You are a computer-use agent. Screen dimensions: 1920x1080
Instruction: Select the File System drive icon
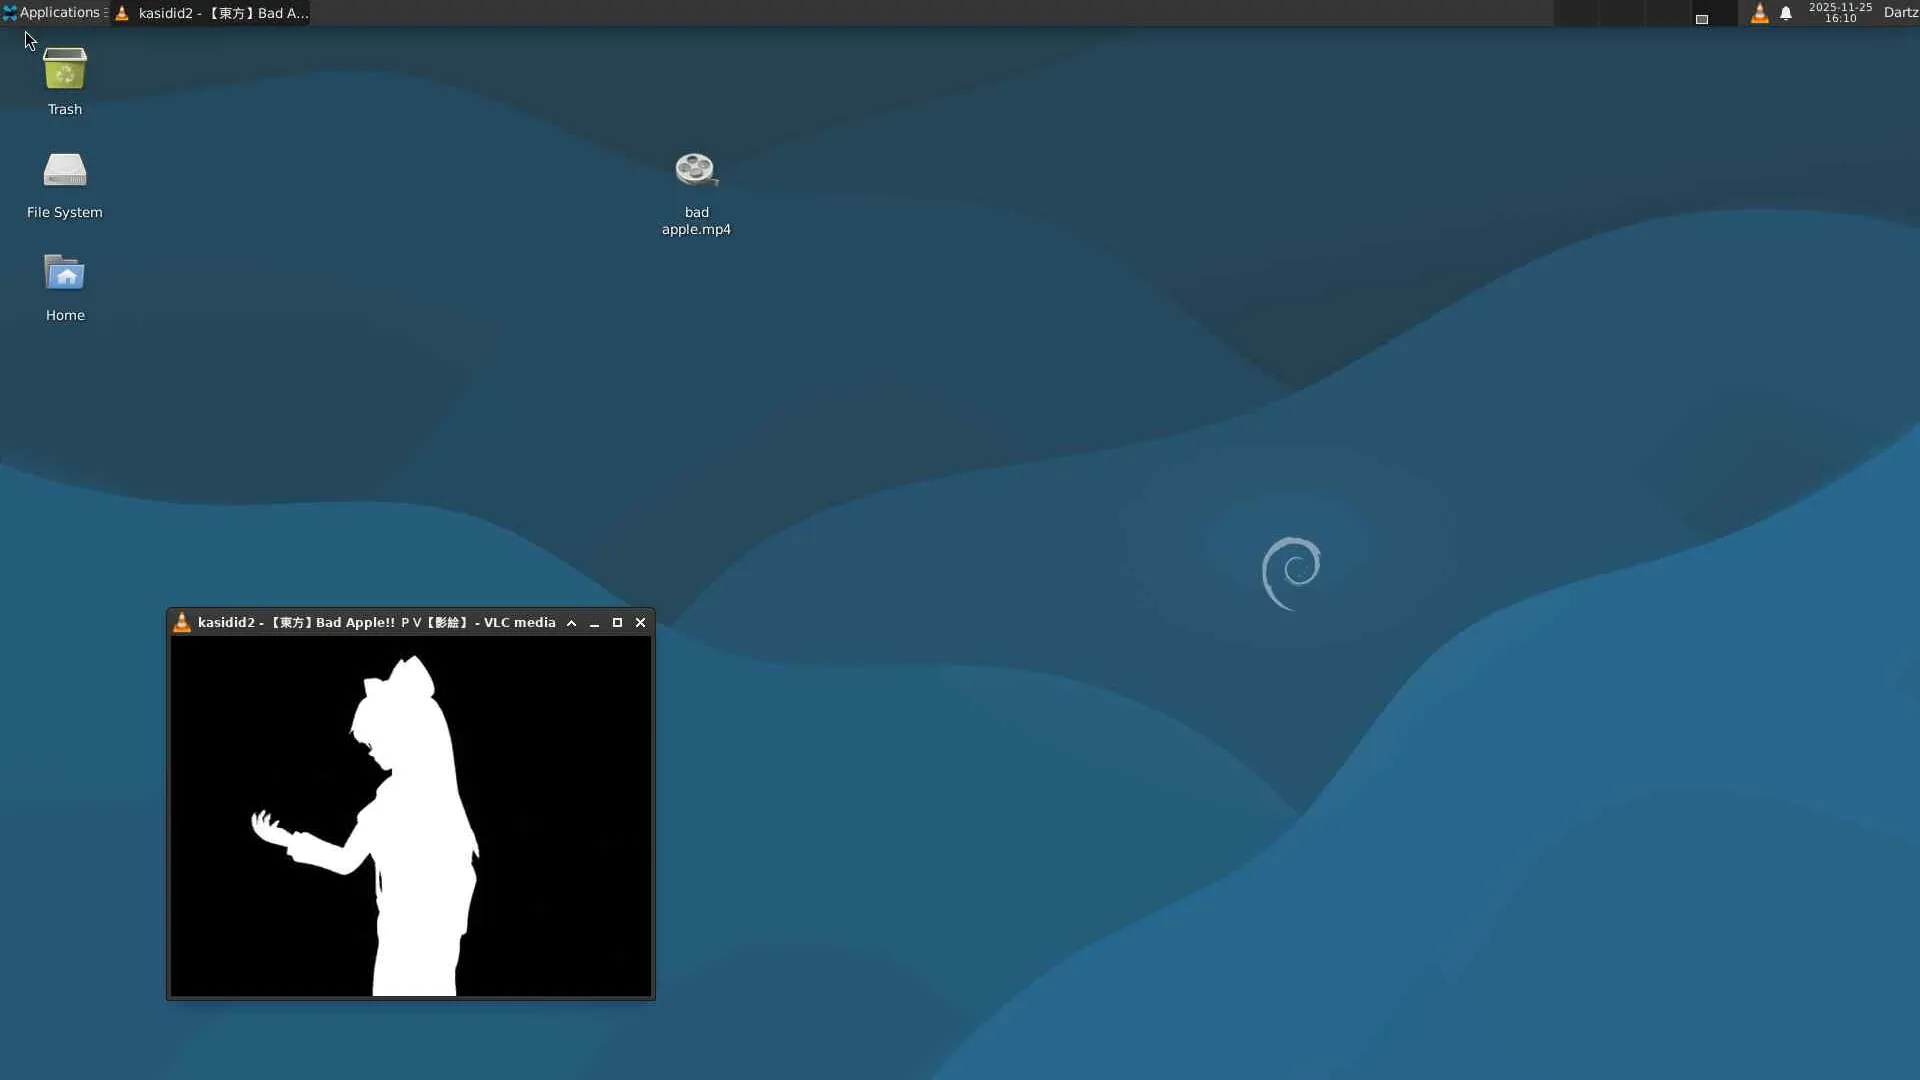click(x=65, y=172)
